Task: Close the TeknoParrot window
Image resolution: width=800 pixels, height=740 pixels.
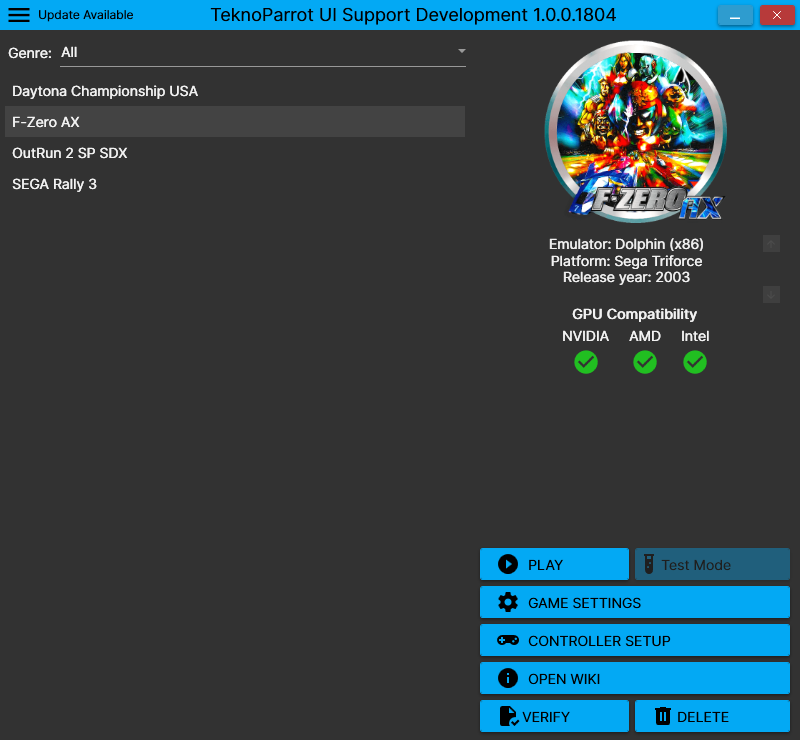Action: click(x=777, y=15)
